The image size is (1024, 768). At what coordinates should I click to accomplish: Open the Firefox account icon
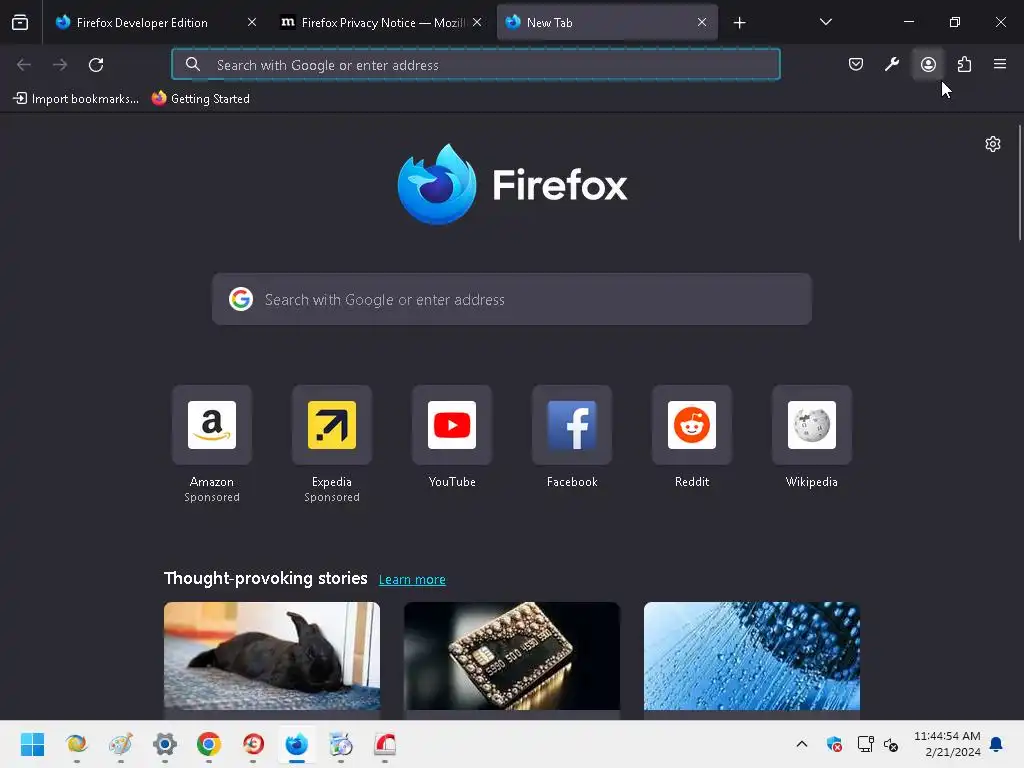click(928, 64)
